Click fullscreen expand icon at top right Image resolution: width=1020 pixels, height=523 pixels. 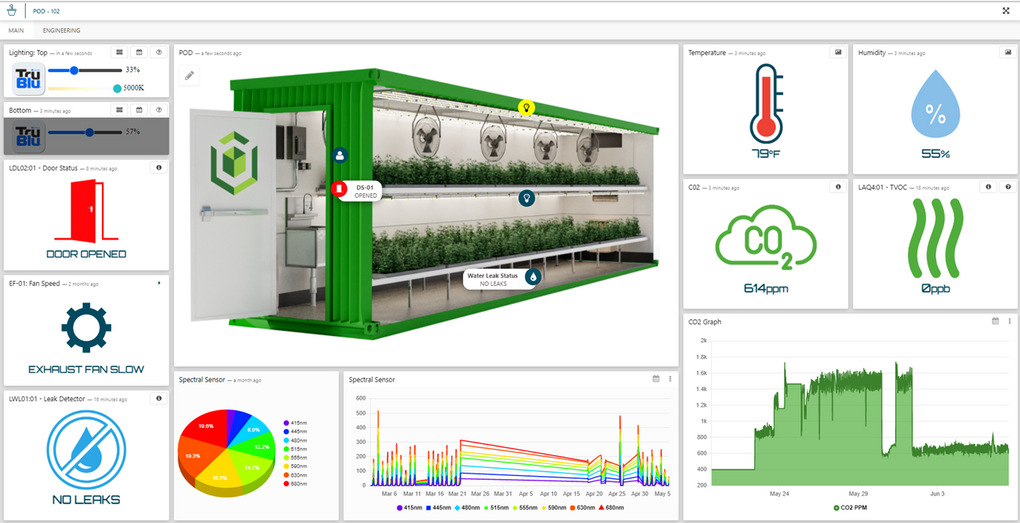(1005, 10)
